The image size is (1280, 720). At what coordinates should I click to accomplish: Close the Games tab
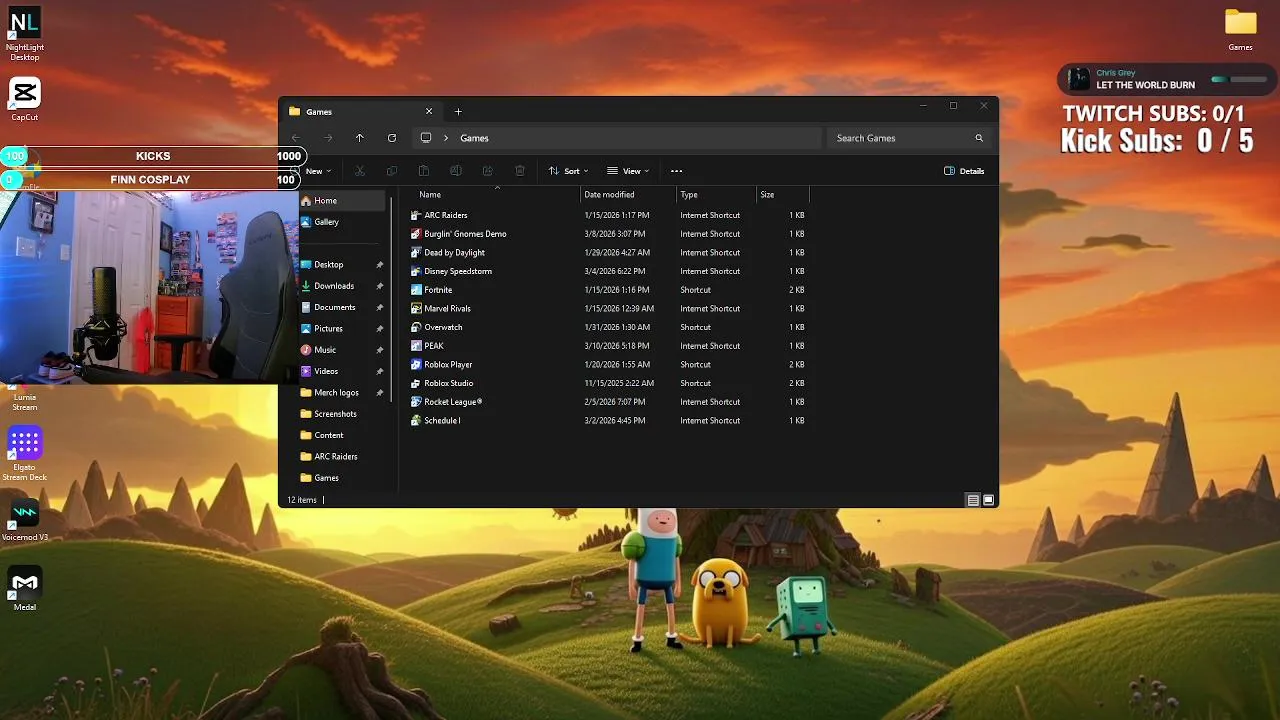tap(429, 111)
